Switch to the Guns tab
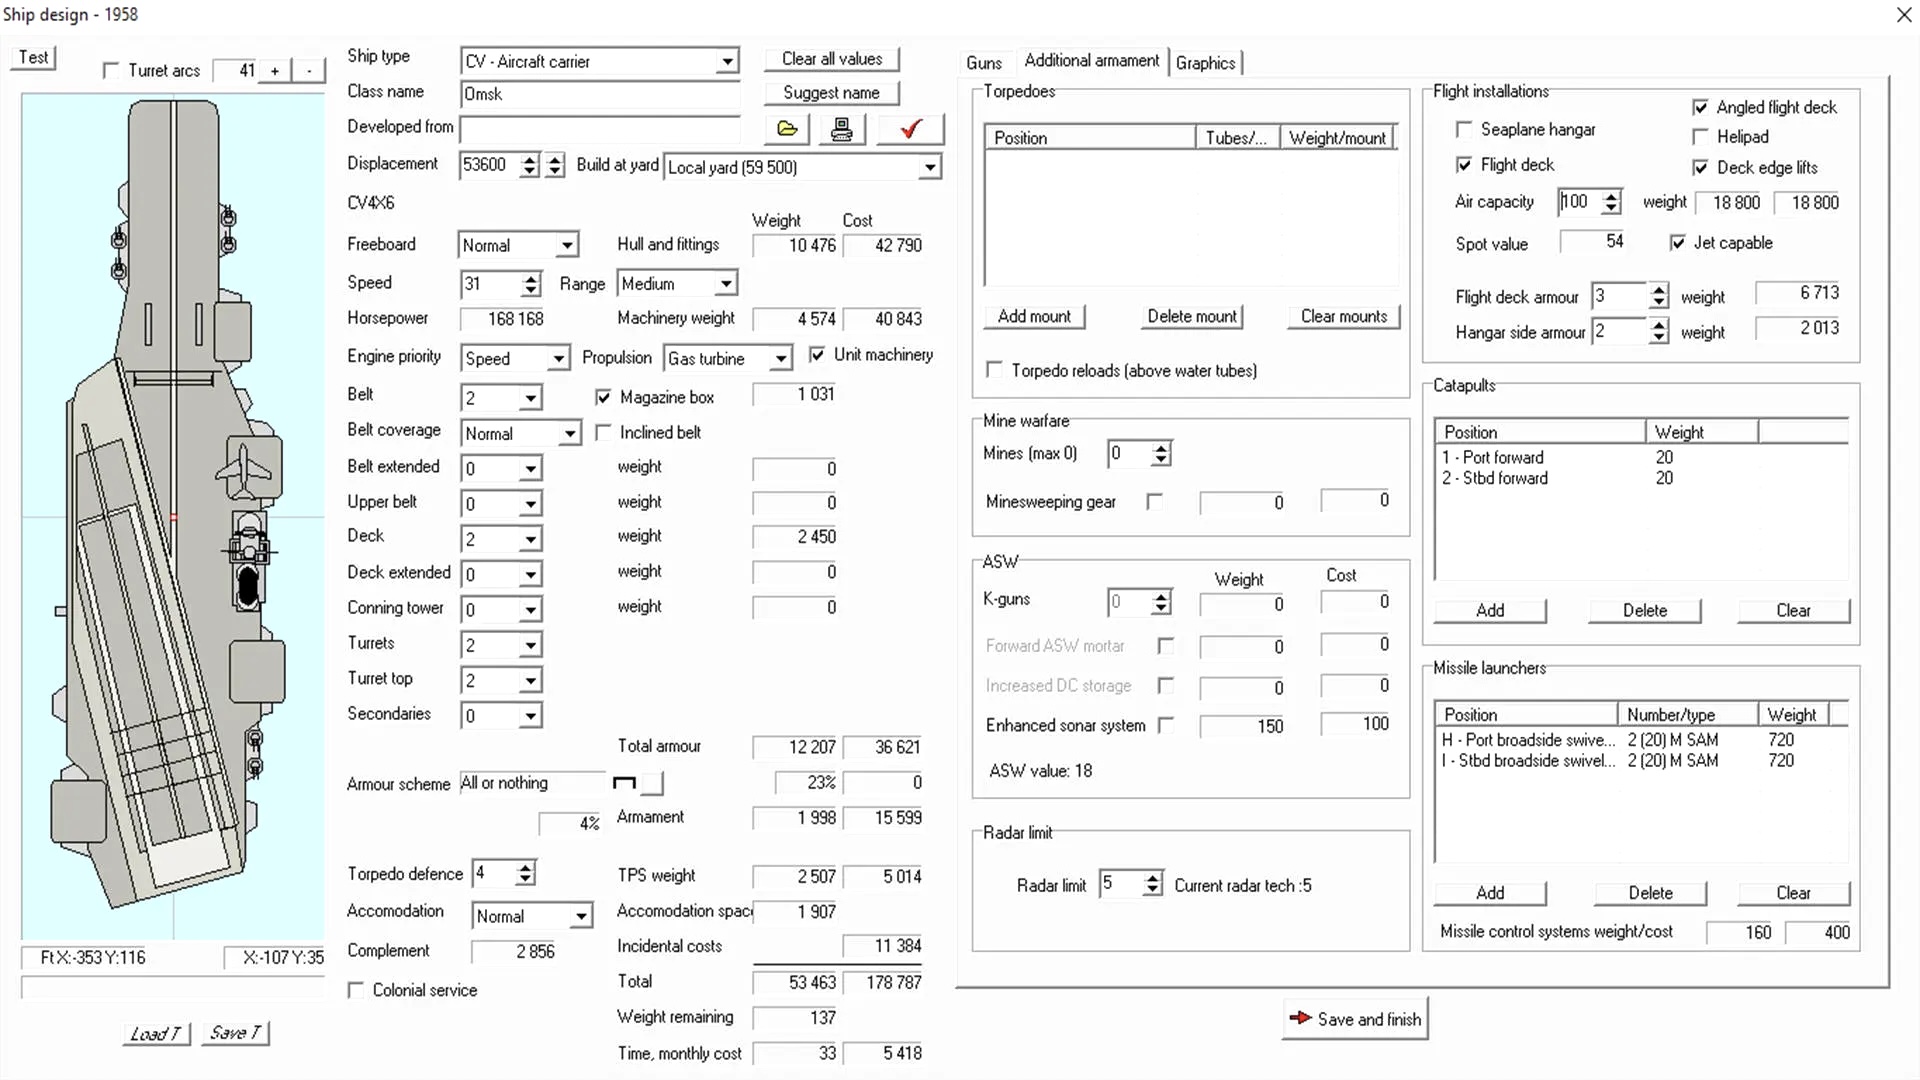 click(983, 63)
